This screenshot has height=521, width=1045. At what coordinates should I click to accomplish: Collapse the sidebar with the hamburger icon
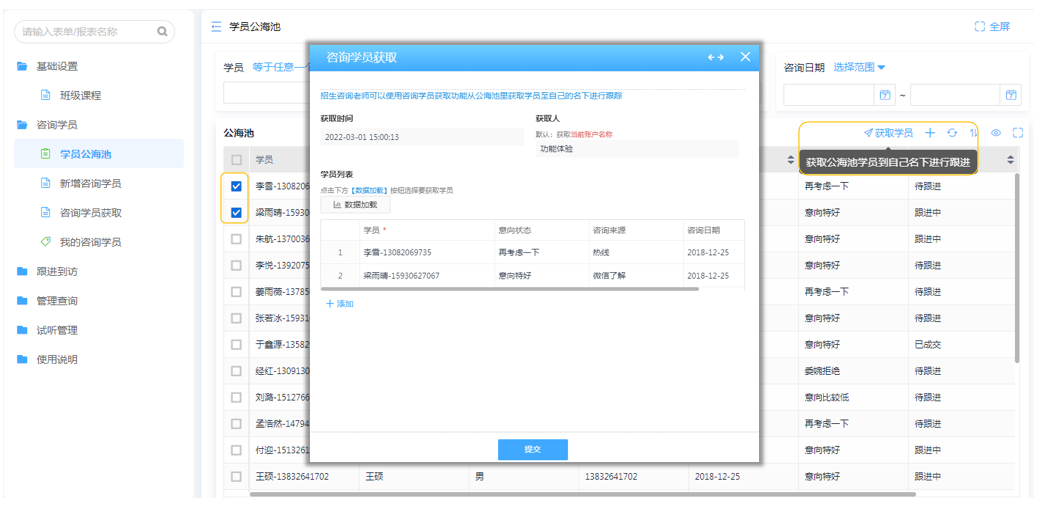(216, 27)
